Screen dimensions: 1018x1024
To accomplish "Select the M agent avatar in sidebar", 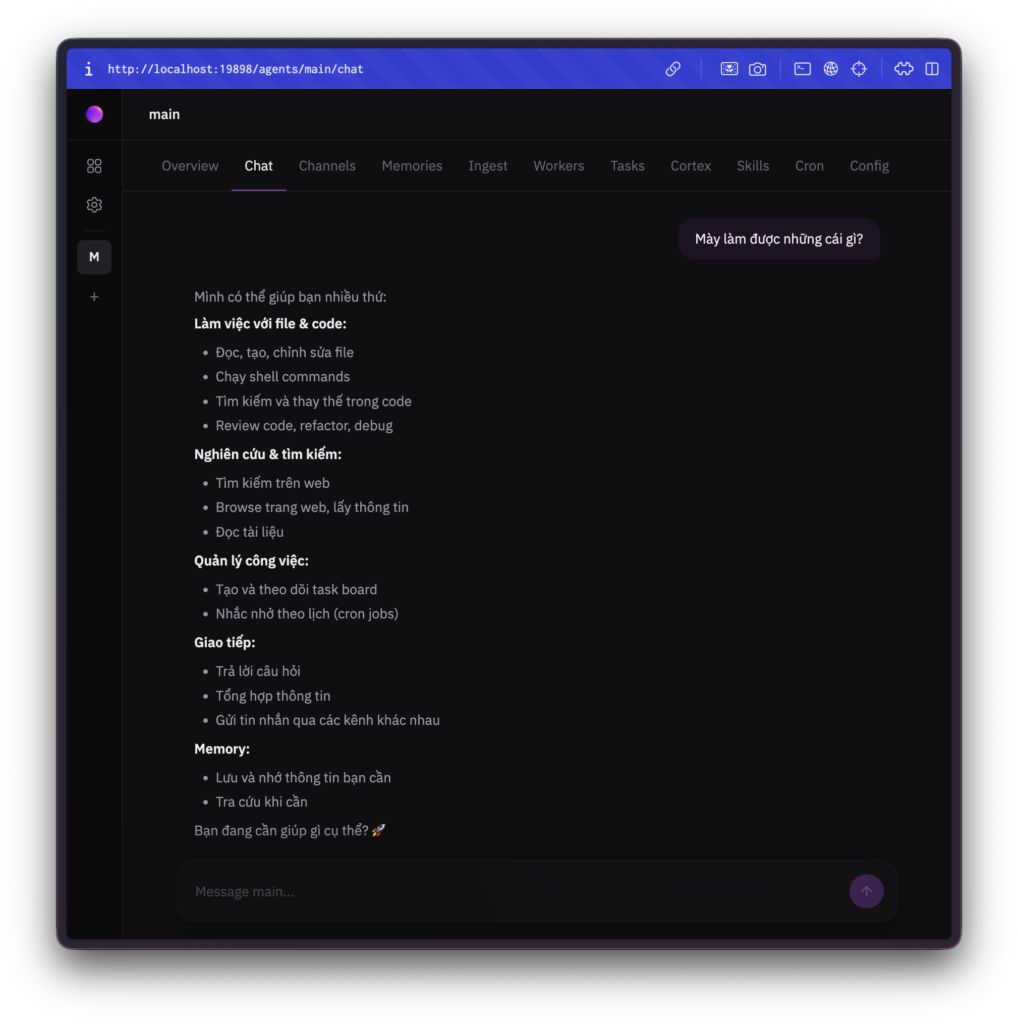I will [x=94, y=257].
